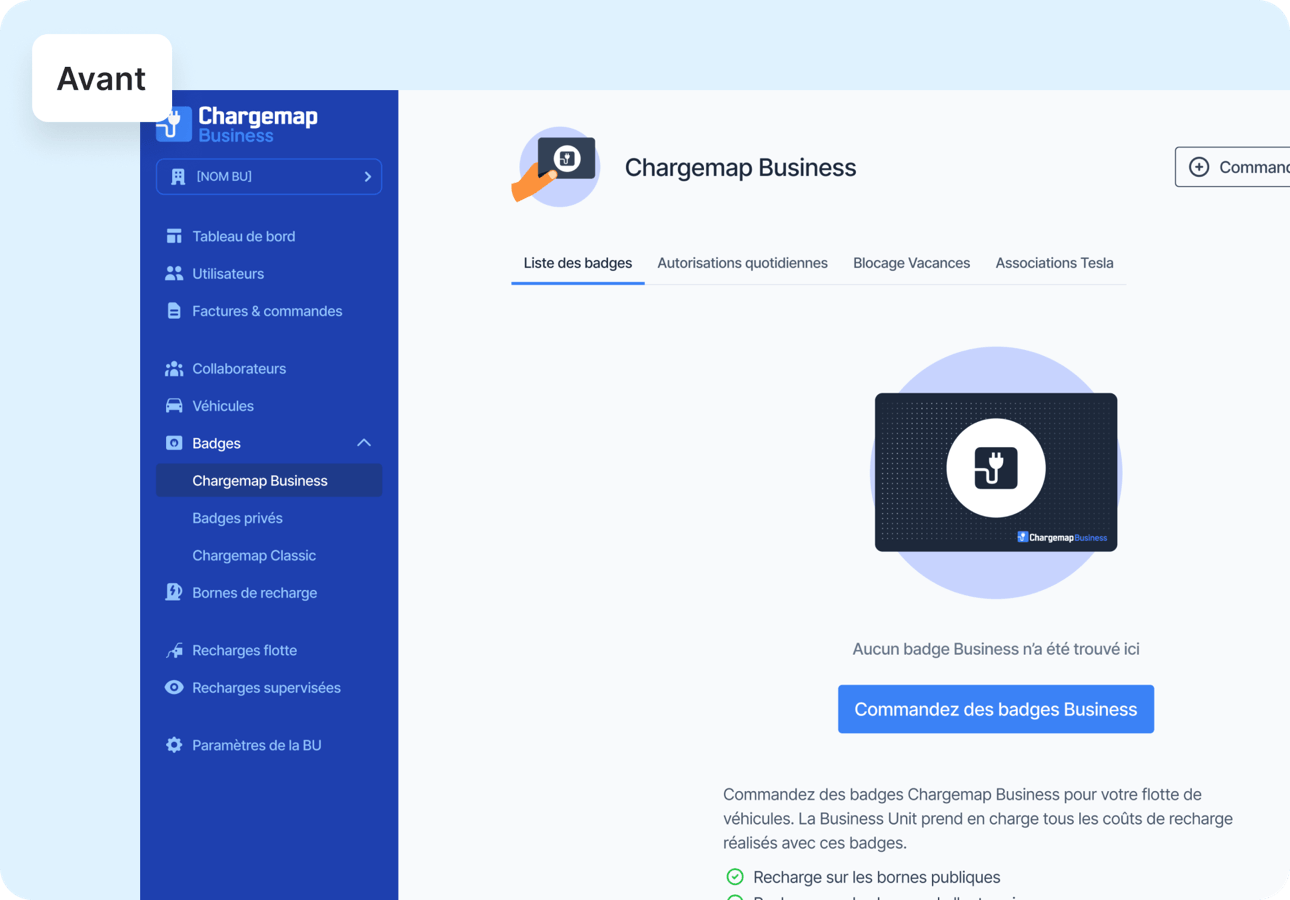The image size is (1290, 900).
Task: Click the chevron arrow in [NOM BU] selector
Action: (x=367, y=177)
